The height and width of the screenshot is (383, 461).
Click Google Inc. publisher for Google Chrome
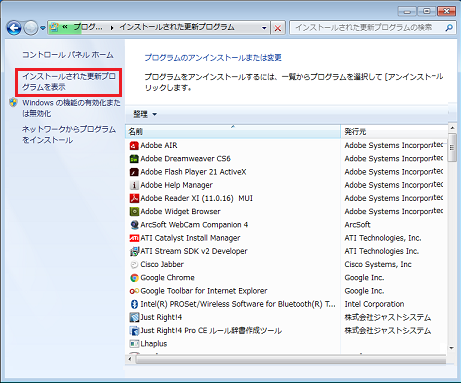(x=364, y=278)
